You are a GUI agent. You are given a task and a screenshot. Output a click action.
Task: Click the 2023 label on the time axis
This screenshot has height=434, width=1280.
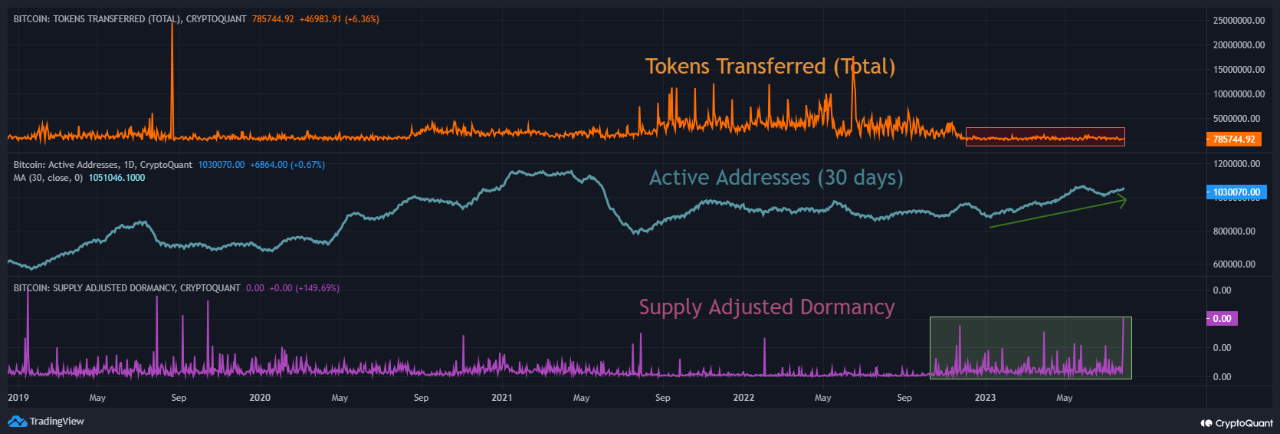click(x=986, y=398)
